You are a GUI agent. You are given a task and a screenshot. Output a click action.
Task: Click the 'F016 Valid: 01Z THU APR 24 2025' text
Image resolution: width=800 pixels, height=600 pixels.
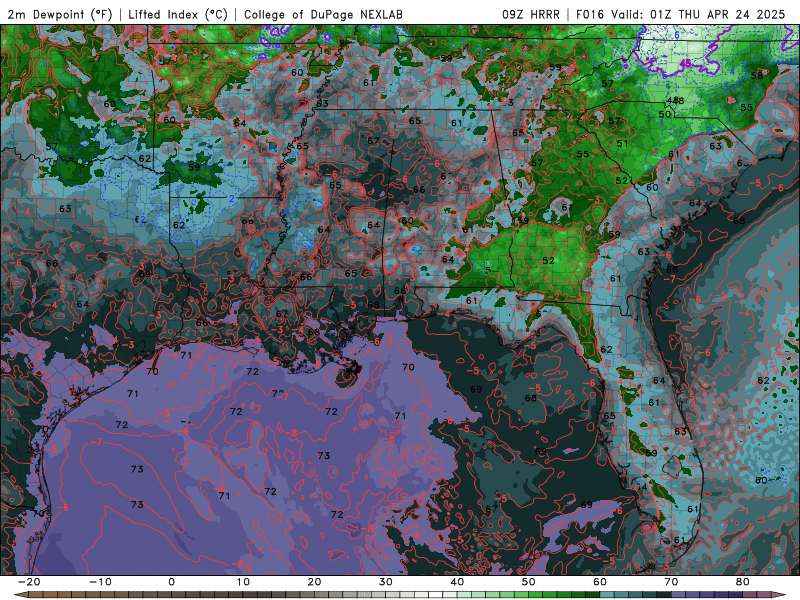coord(680,14)
